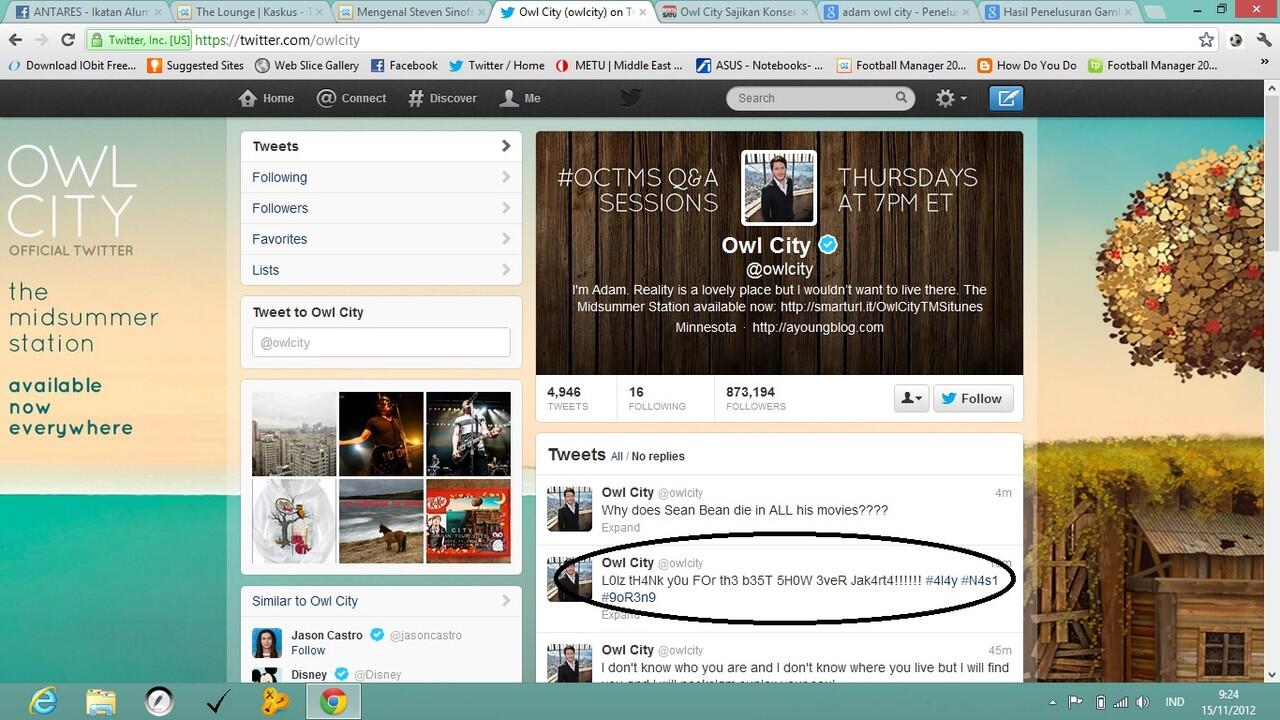Switch to the Owl City Sajikan Konser tab

(736, 12)
